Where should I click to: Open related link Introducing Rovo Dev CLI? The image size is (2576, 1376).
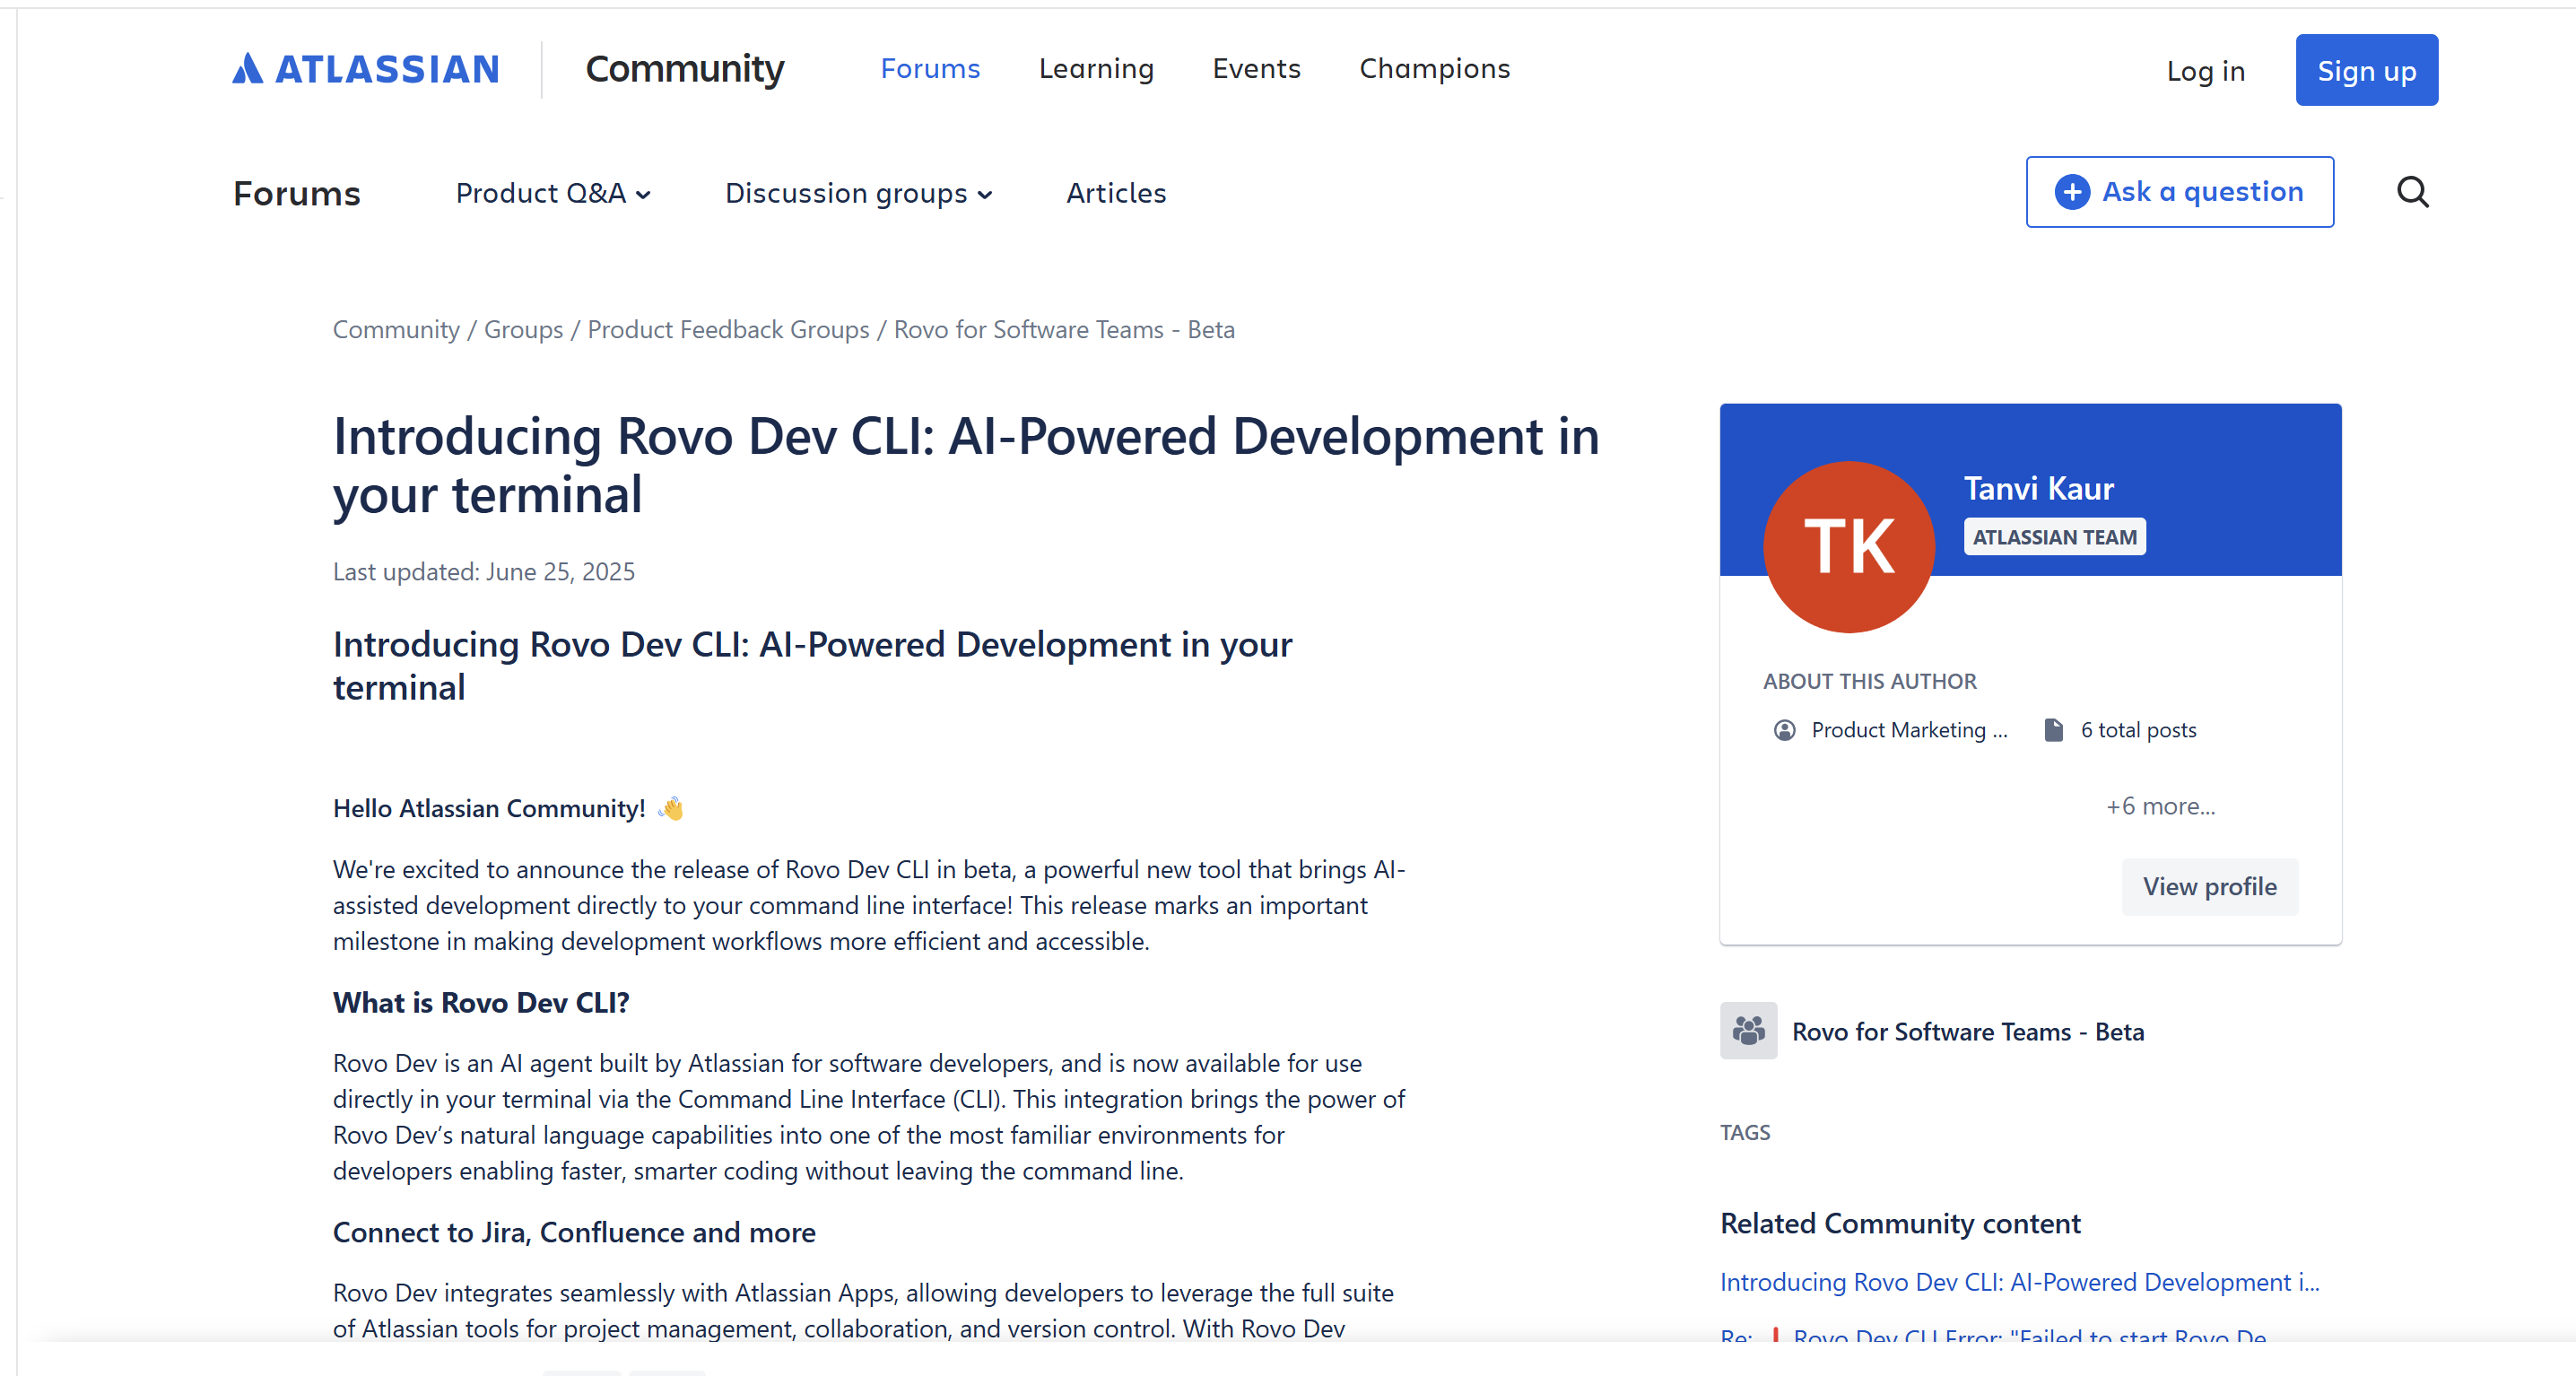2019,1282
